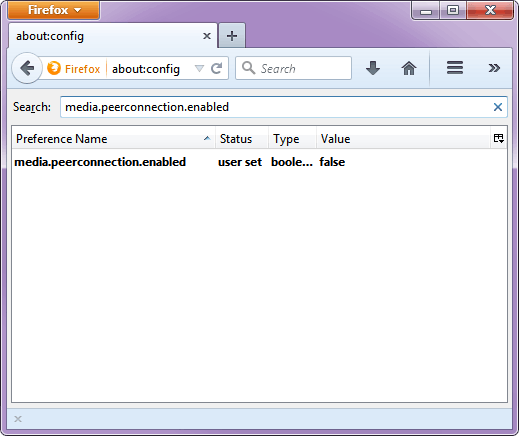The image size is (519, 436).
Task: Reload the page with the refresh icon
Action: click(x=217, y=69)
